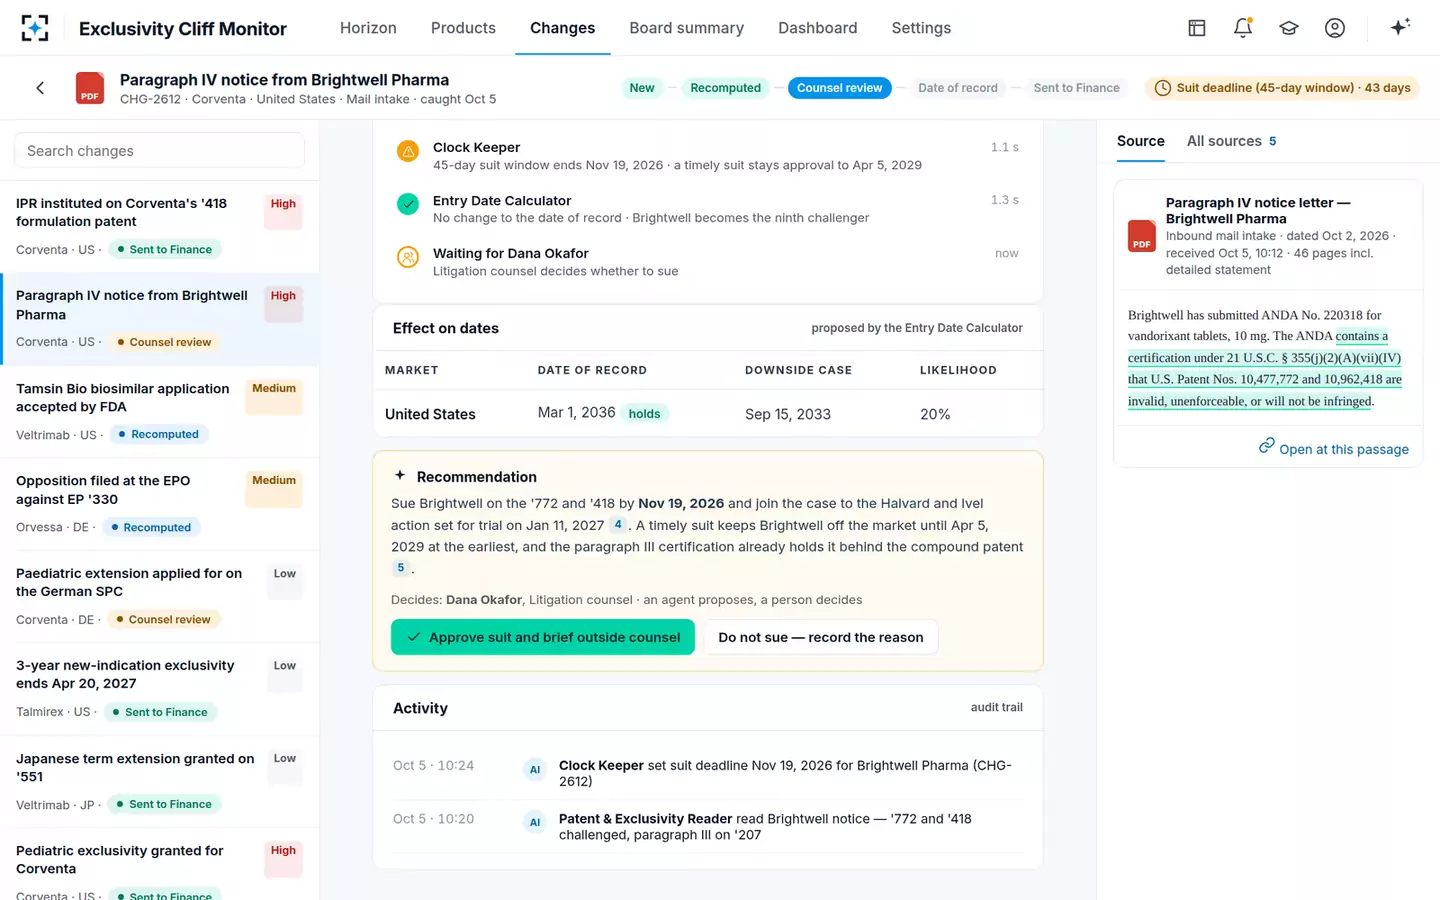Open the user account profile icon

click(x=1335, y=28)
